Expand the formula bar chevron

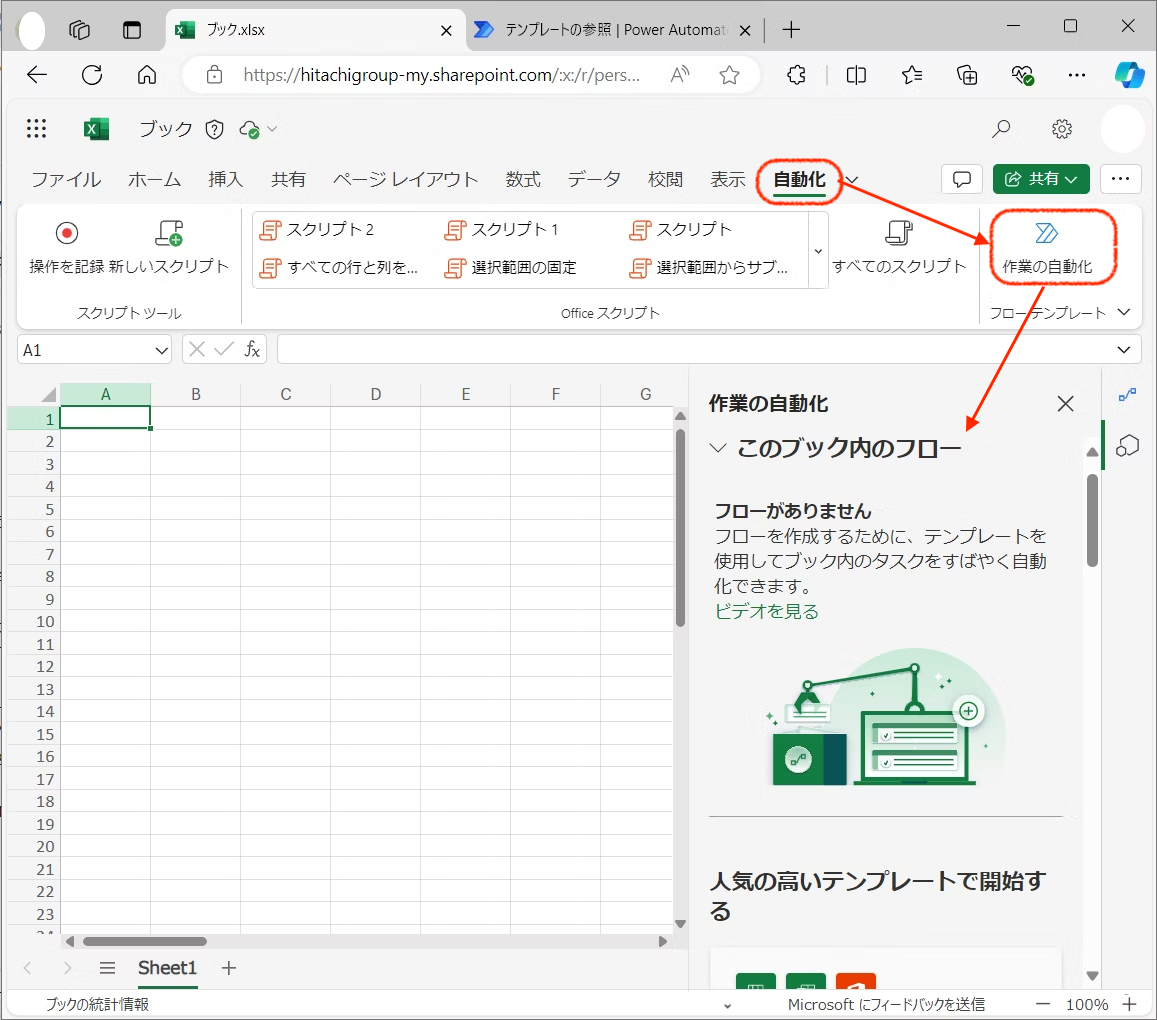click(1123, 350)
